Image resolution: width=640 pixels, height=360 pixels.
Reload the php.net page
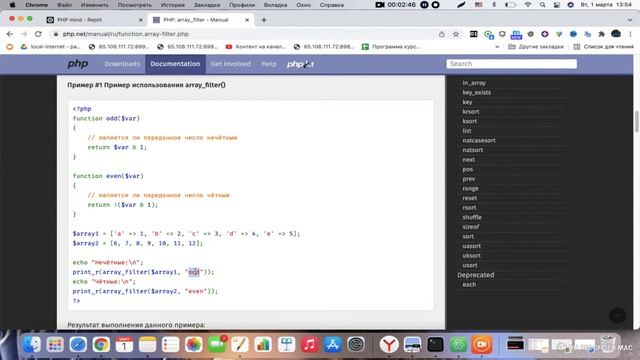[x=38, y=34]
